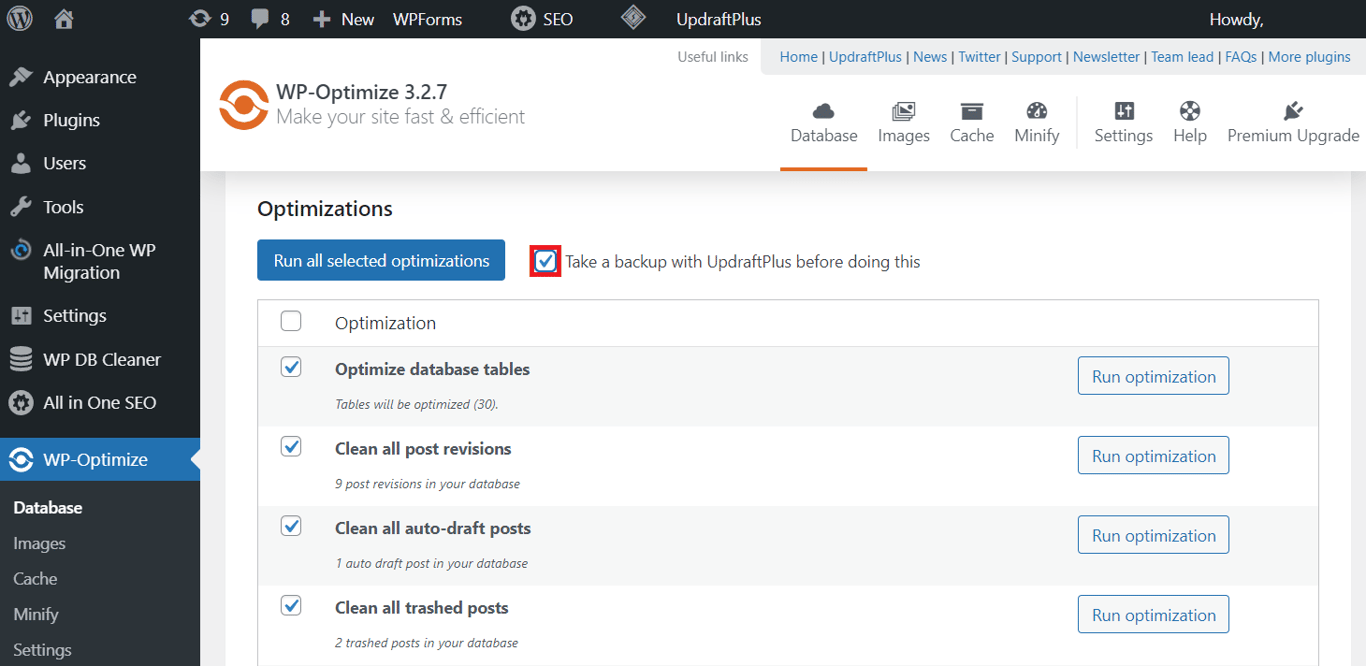
Task: Click the Minify icon in WP-Optimize header
Action: 1036,112
